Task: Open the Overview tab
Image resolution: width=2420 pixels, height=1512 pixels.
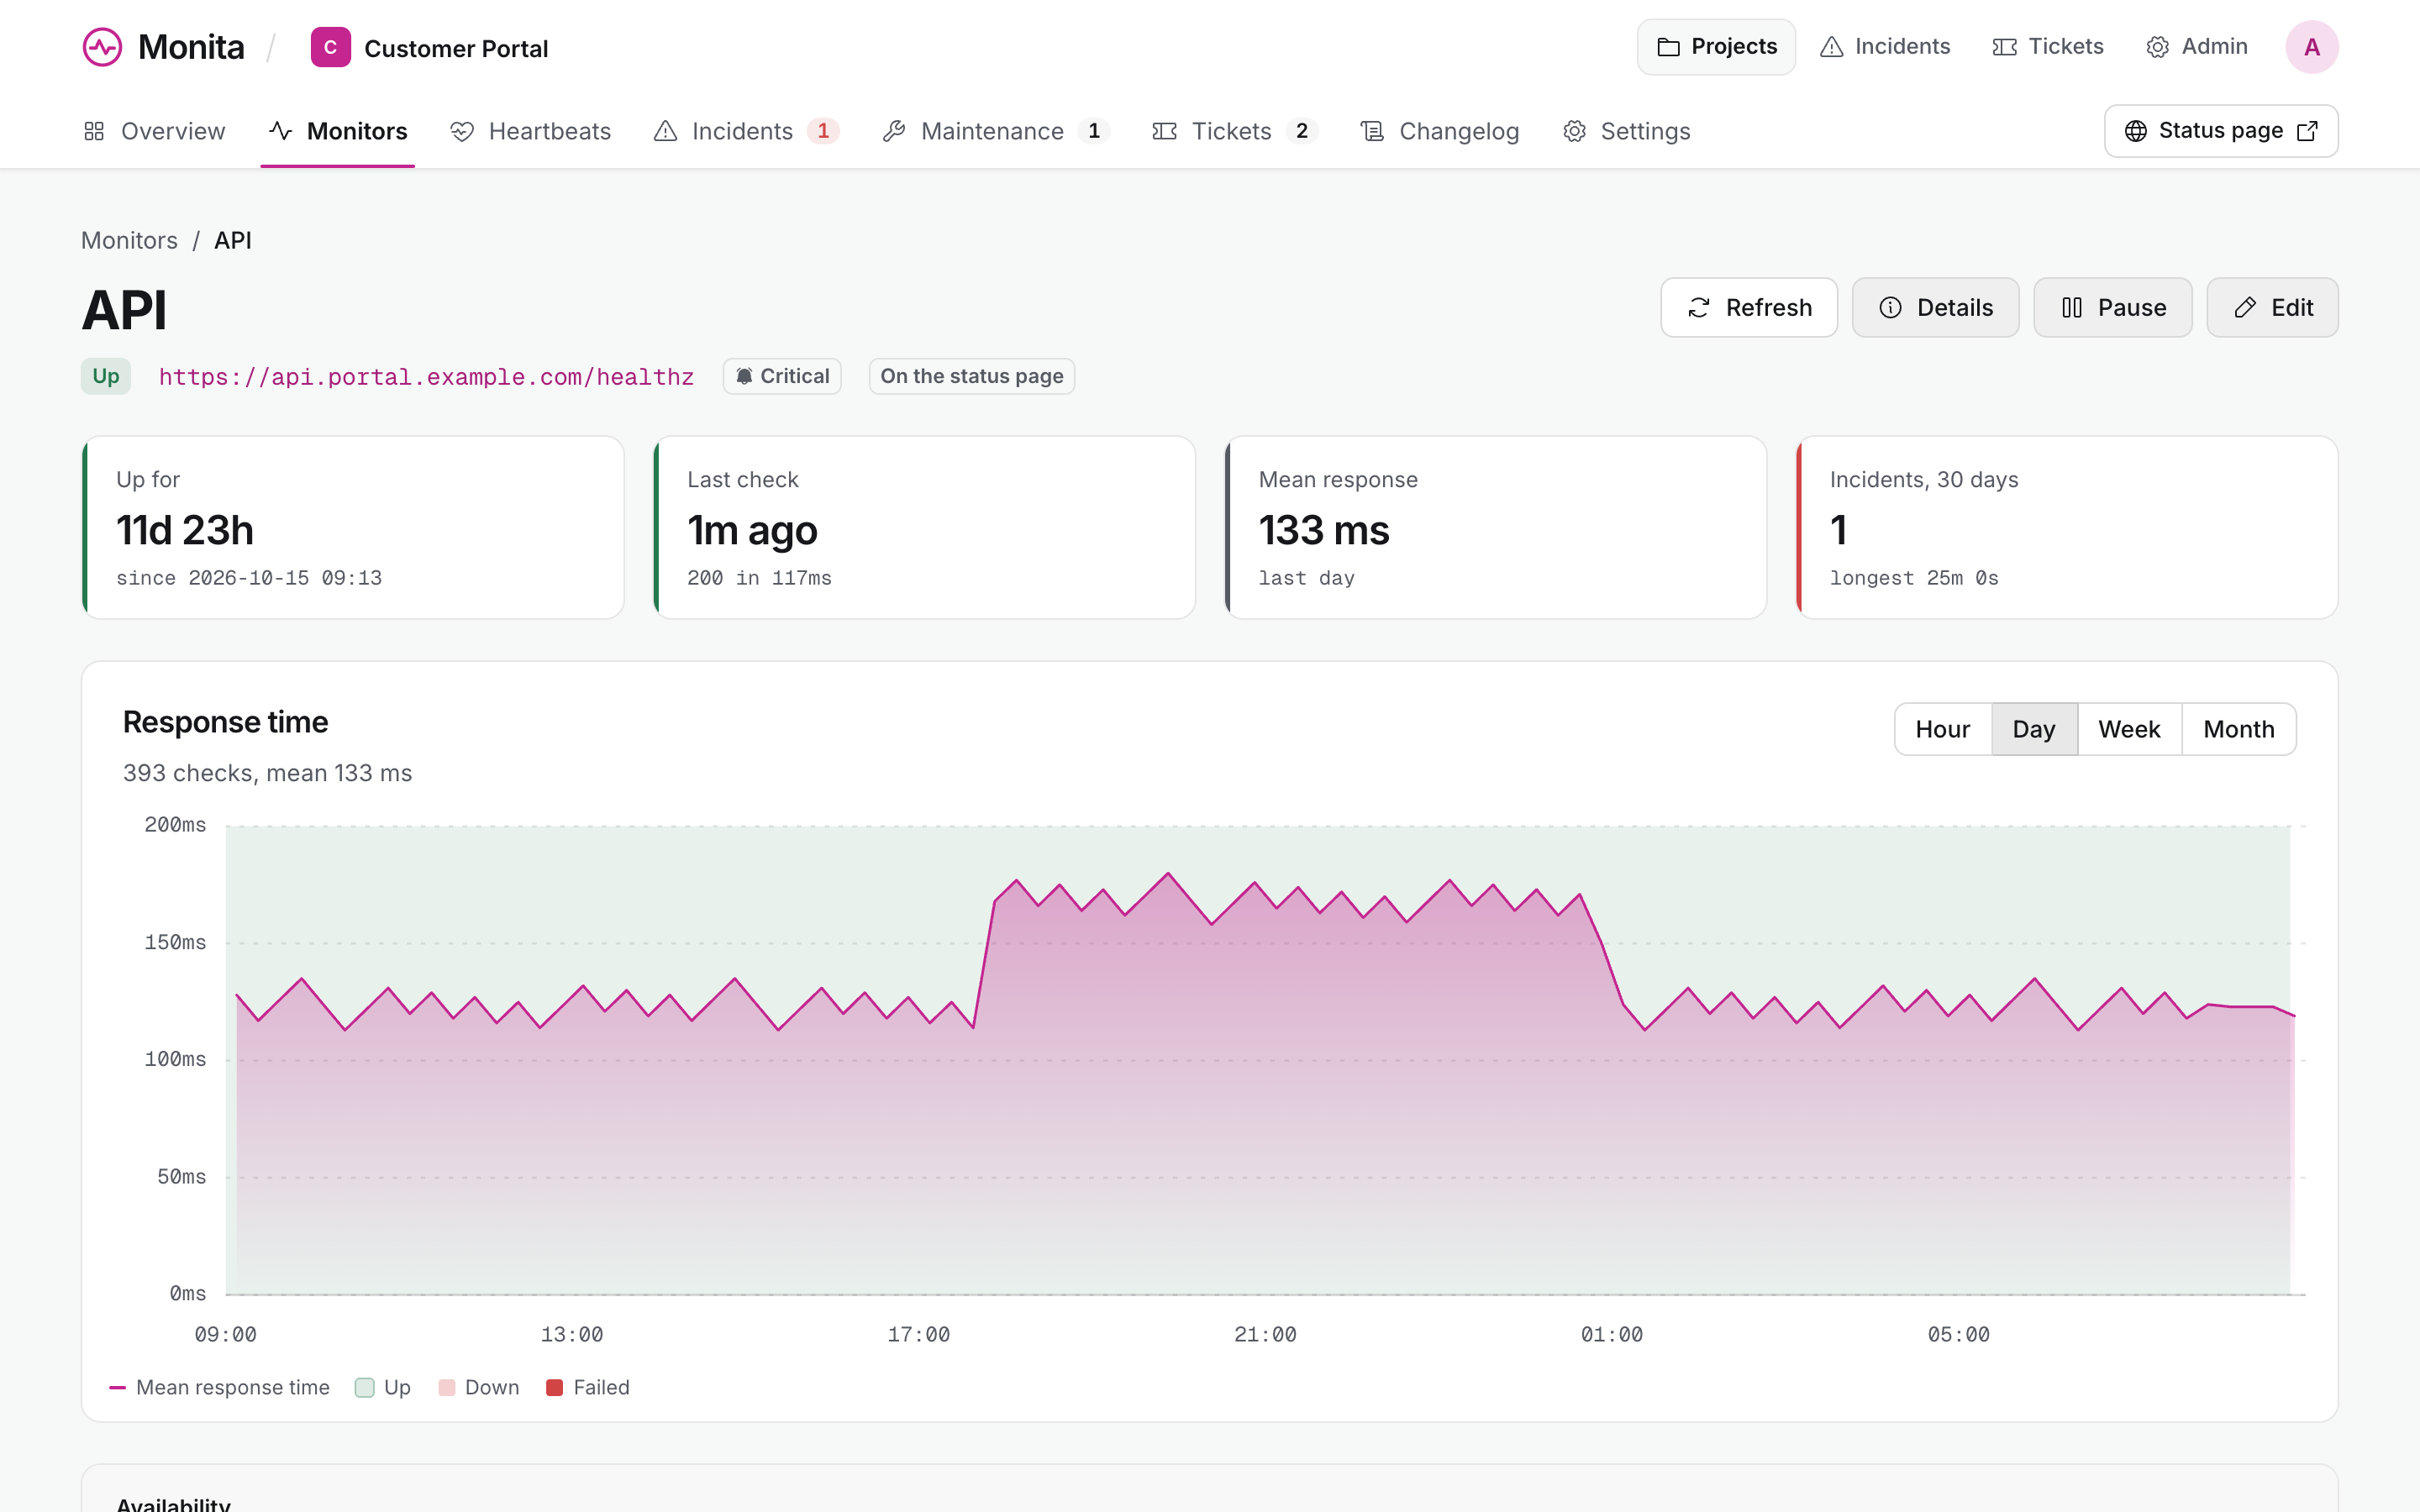Action: pos(154,131)
